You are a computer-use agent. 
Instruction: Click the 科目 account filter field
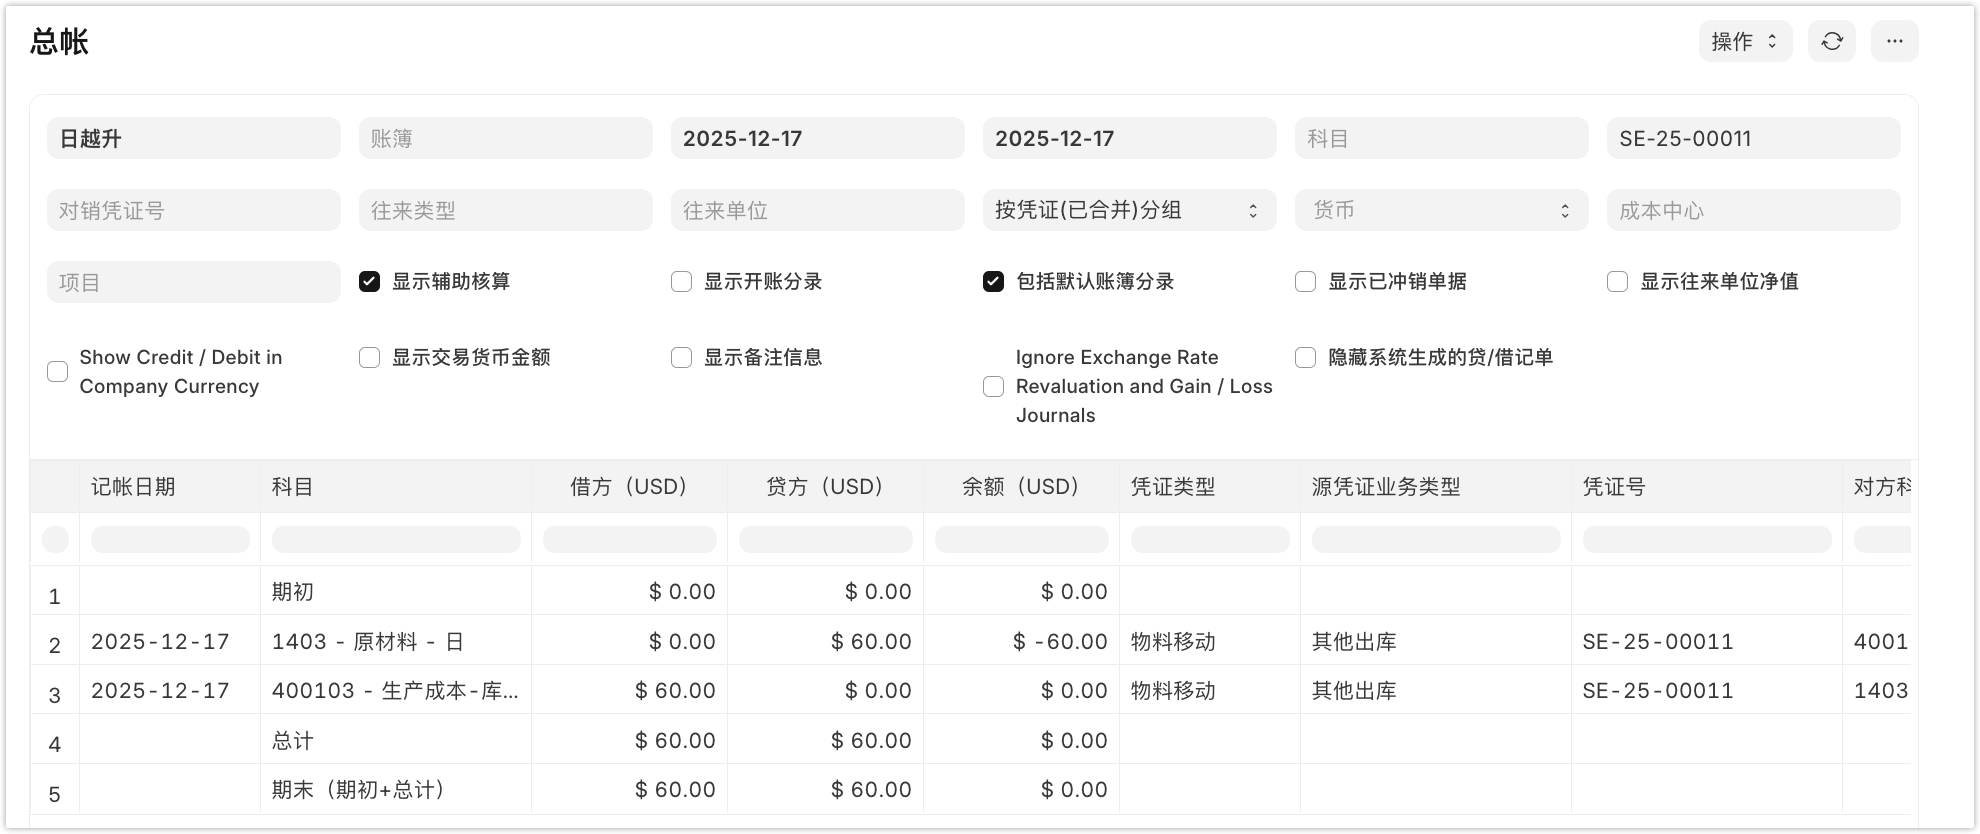(1440, 138)
